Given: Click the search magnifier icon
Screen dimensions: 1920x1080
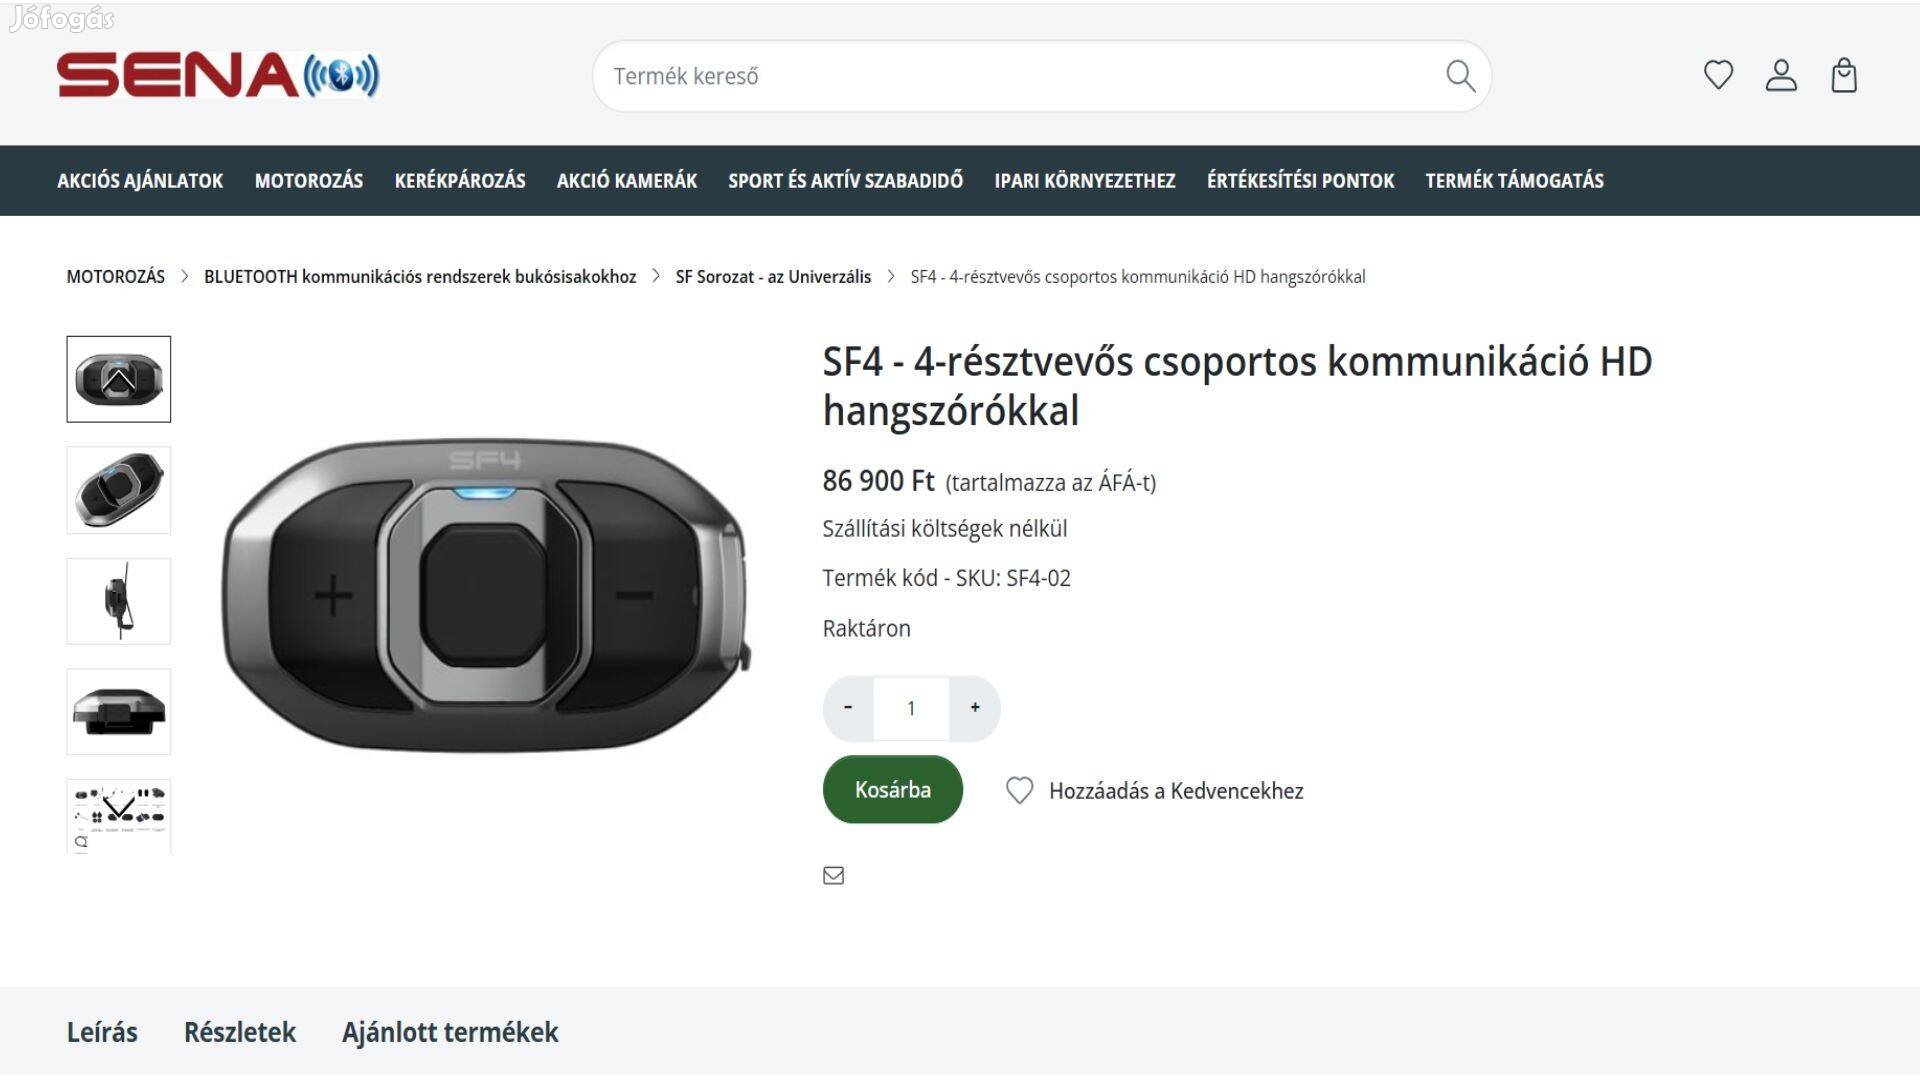Looking at the screenshot, I should (x=1460, y=76).
